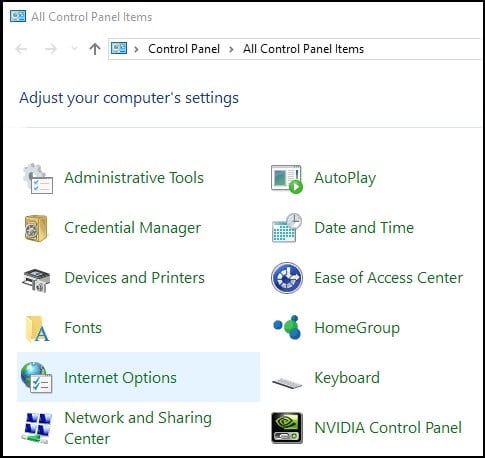Image resolution: width=485 pixels, height=458 pixels.
Task: Open the recent locations dropdown arrow
Action: [75, 49]
